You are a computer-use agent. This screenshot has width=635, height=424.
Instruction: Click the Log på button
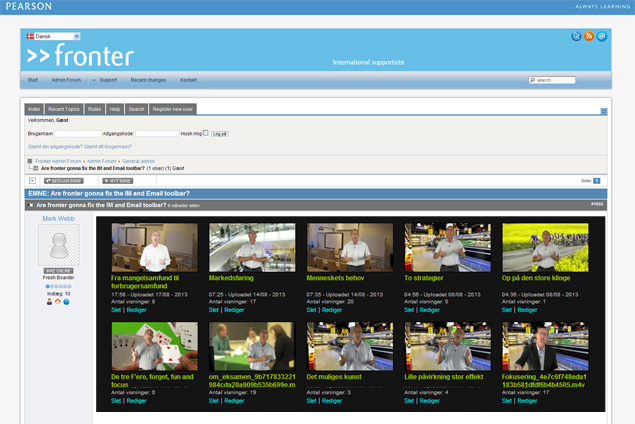pyautogui.click(x=219, y=134)
